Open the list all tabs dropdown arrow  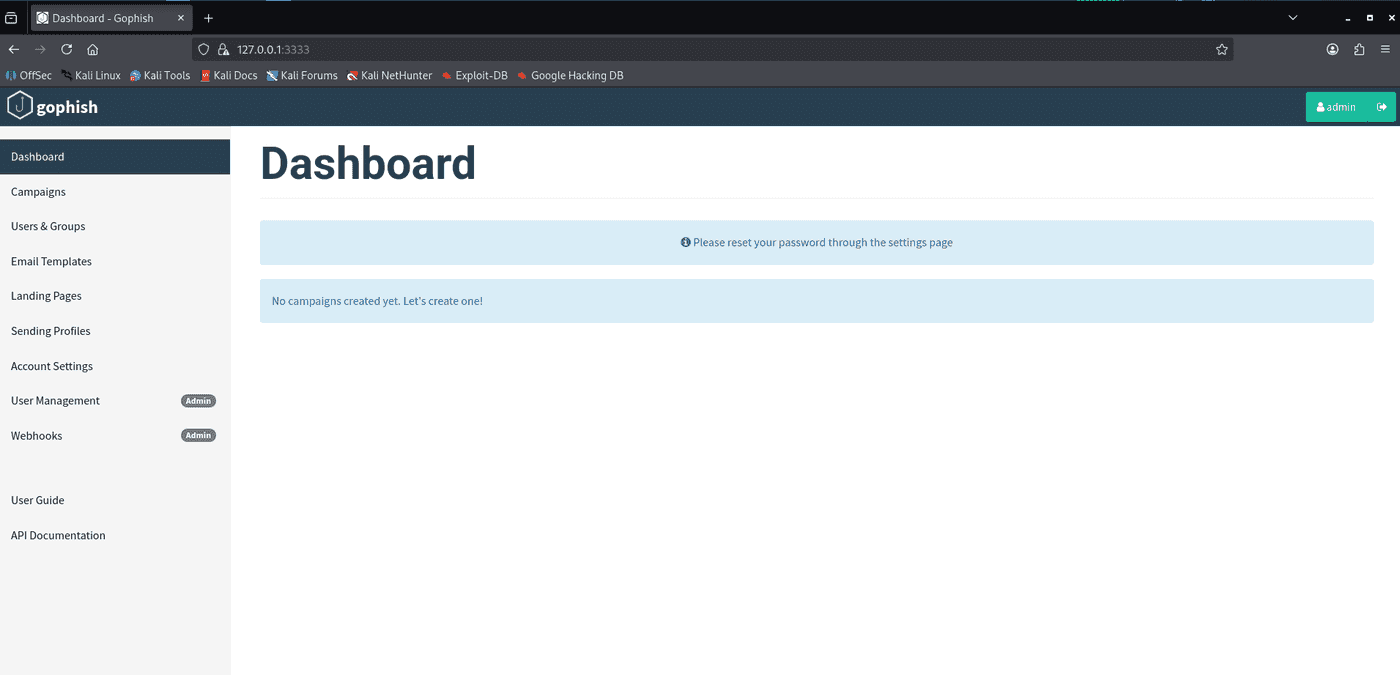(x=1292, y=18)
